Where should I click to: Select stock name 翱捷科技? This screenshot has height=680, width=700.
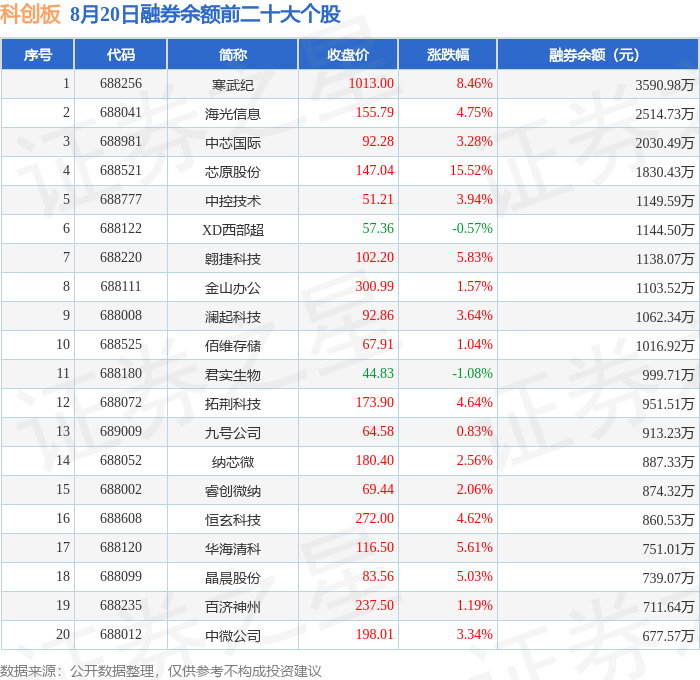(x=233, y=259)
